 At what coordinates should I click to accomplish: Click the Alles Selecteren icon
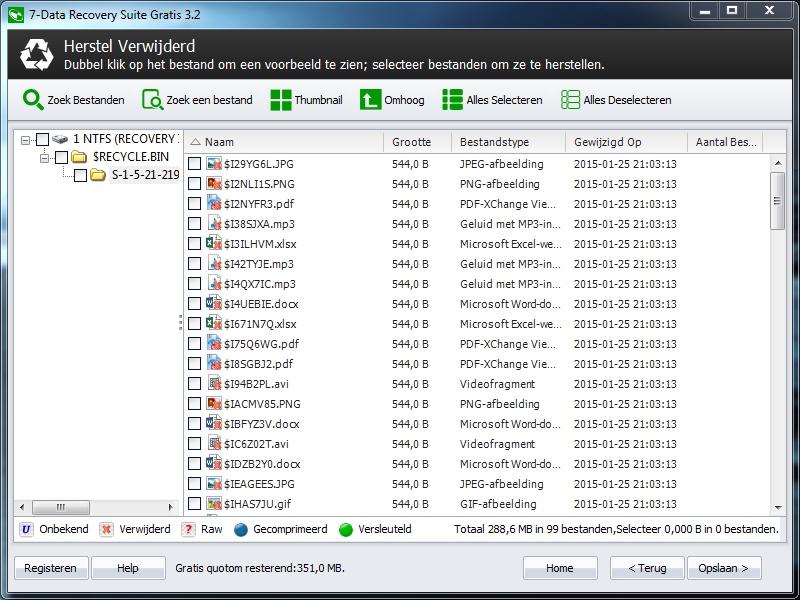pos(453,99)
